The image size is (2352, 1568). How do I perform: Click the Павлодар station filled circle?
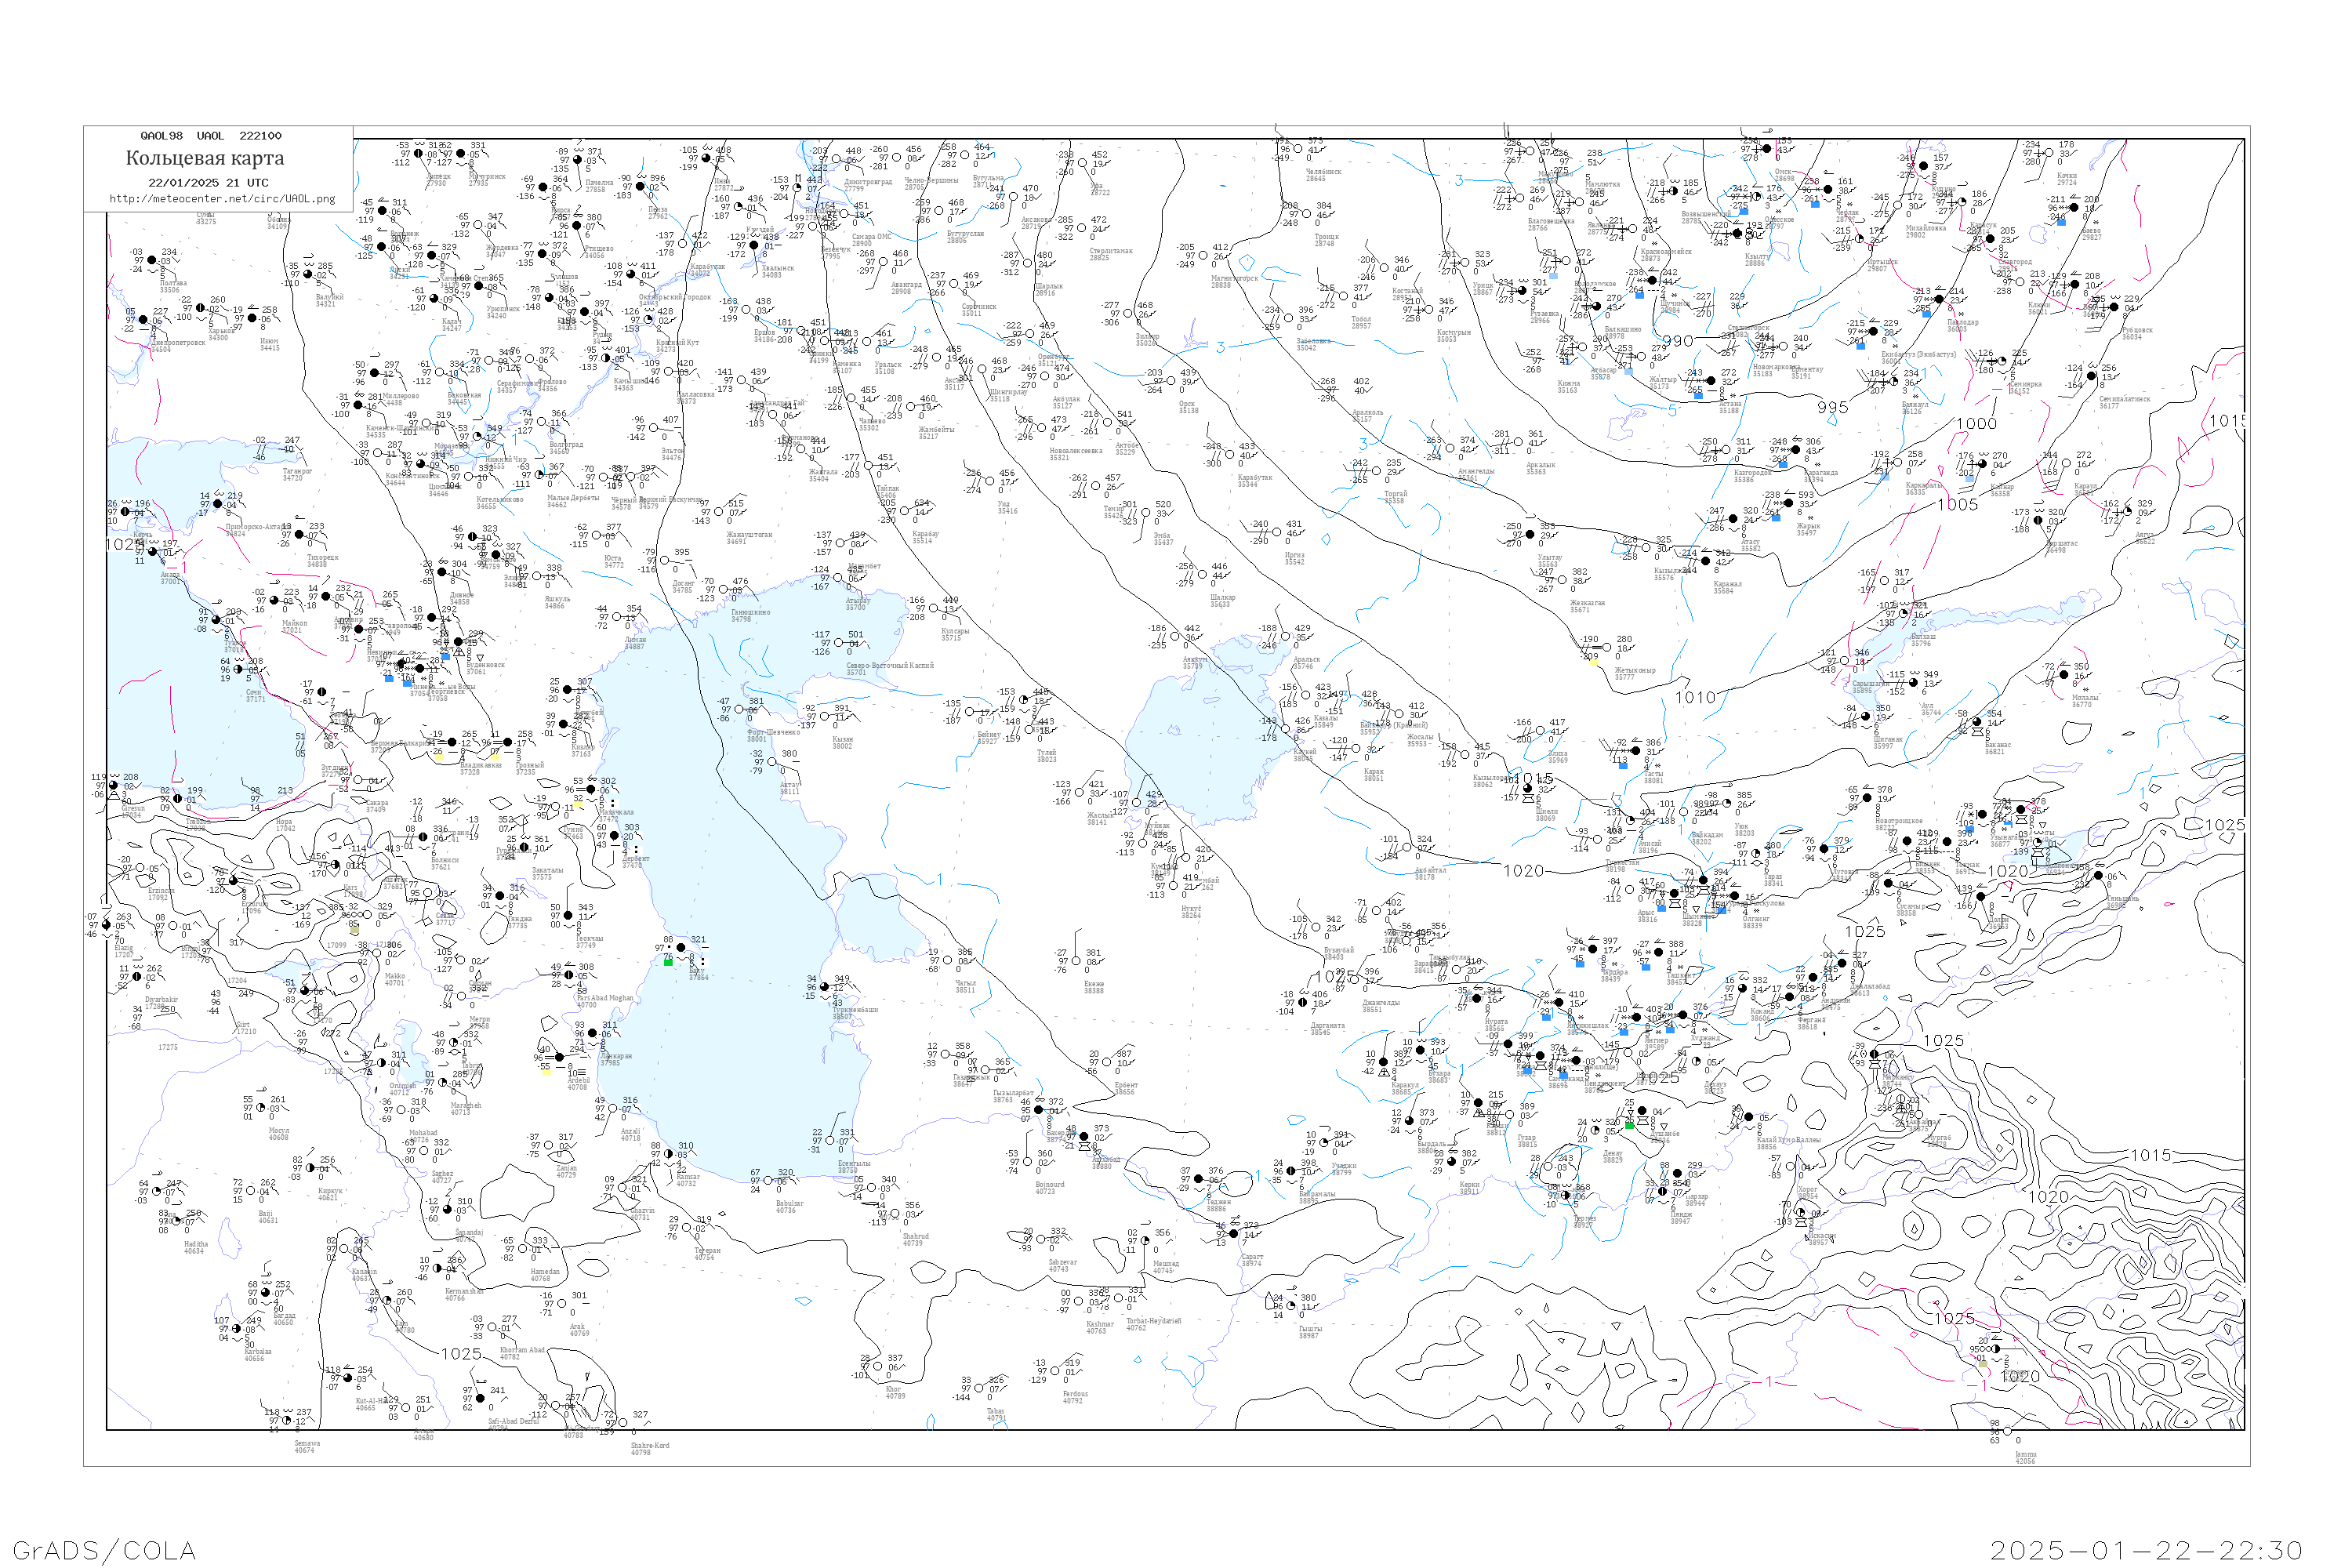1939,299
